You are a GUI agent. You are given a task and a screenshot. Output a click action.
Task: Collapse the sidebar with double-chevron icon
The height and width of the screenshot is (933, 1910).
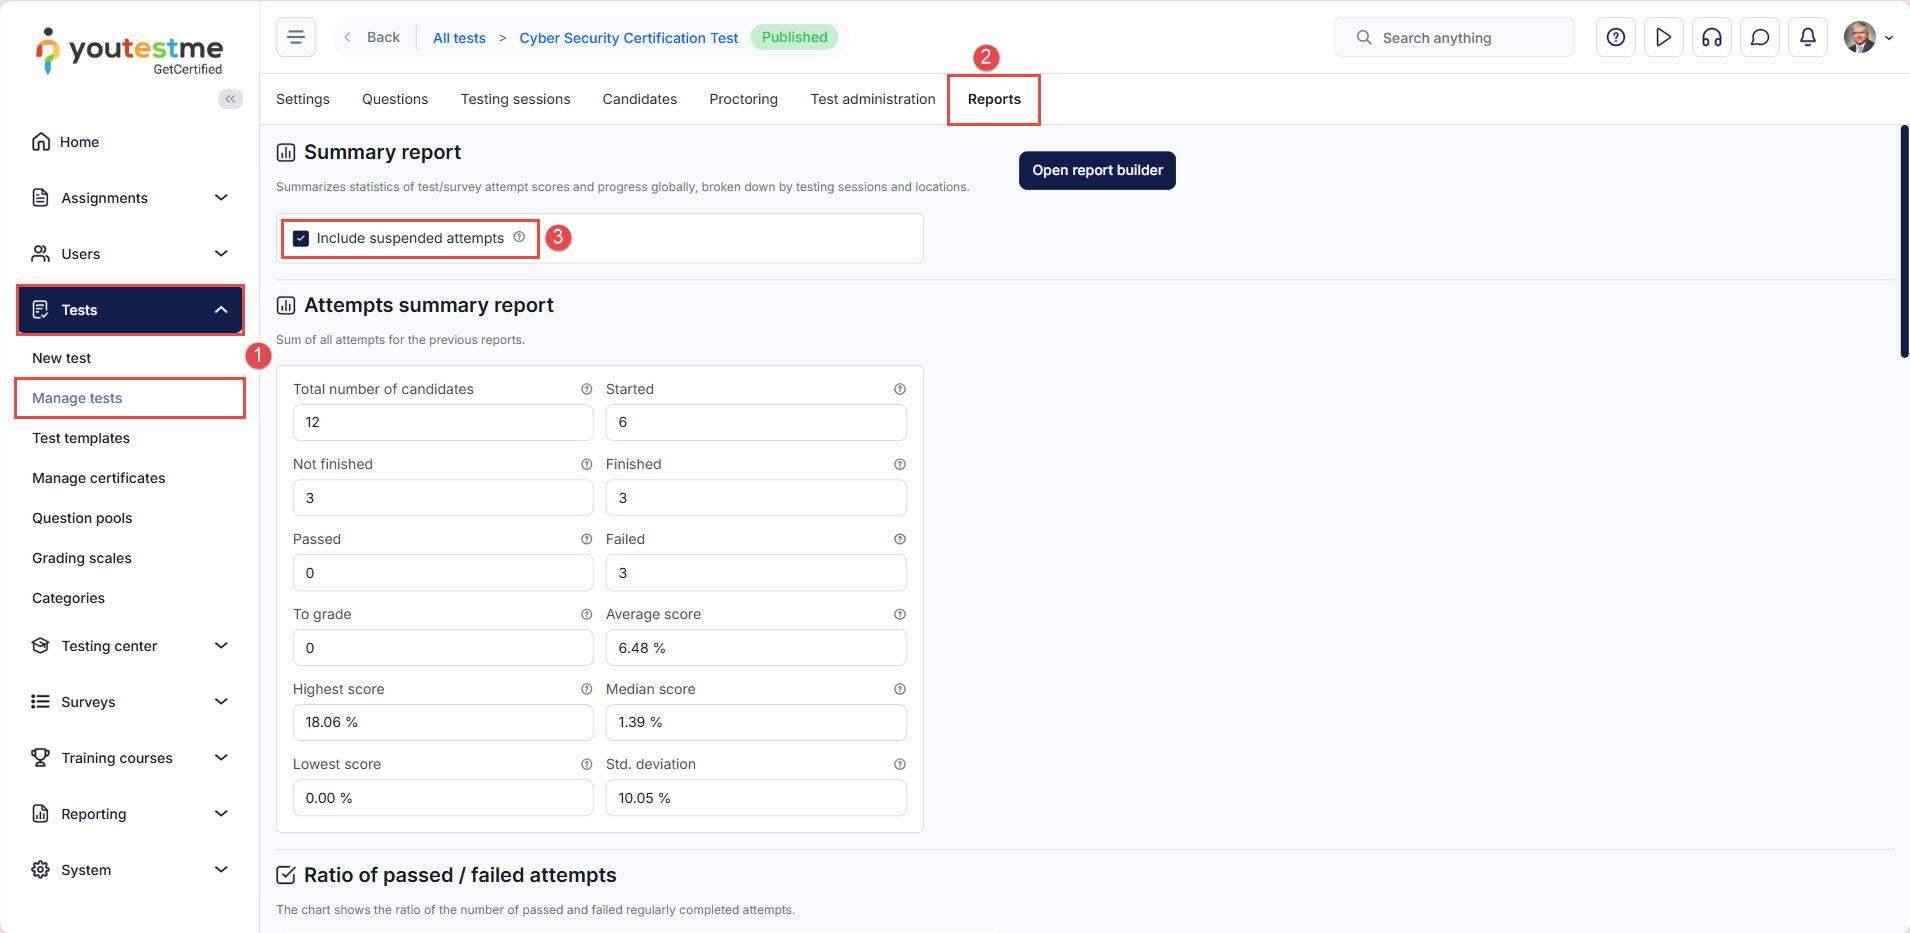coord(231,98)
